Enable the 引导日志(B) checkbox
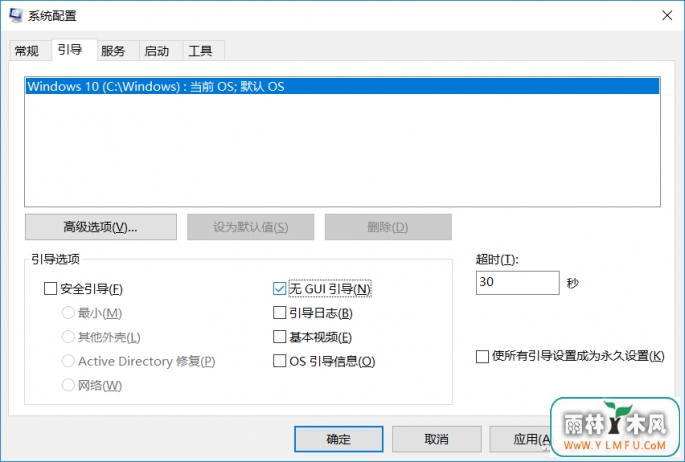The height and width of the screenshot is (462, 685). (279, 313)
